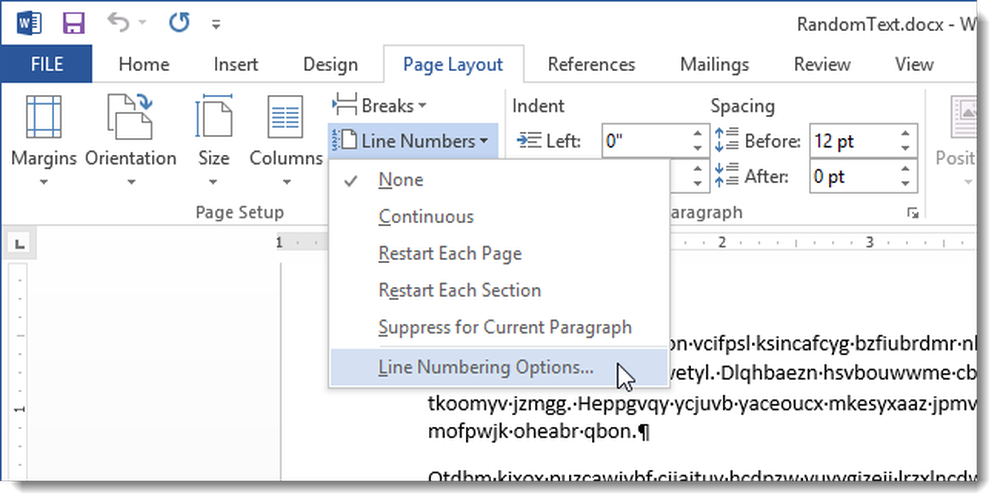Screen dimensions: 1000x504
Task: Increase Spacing Before with up arrow
Action: tap(906, 133)
